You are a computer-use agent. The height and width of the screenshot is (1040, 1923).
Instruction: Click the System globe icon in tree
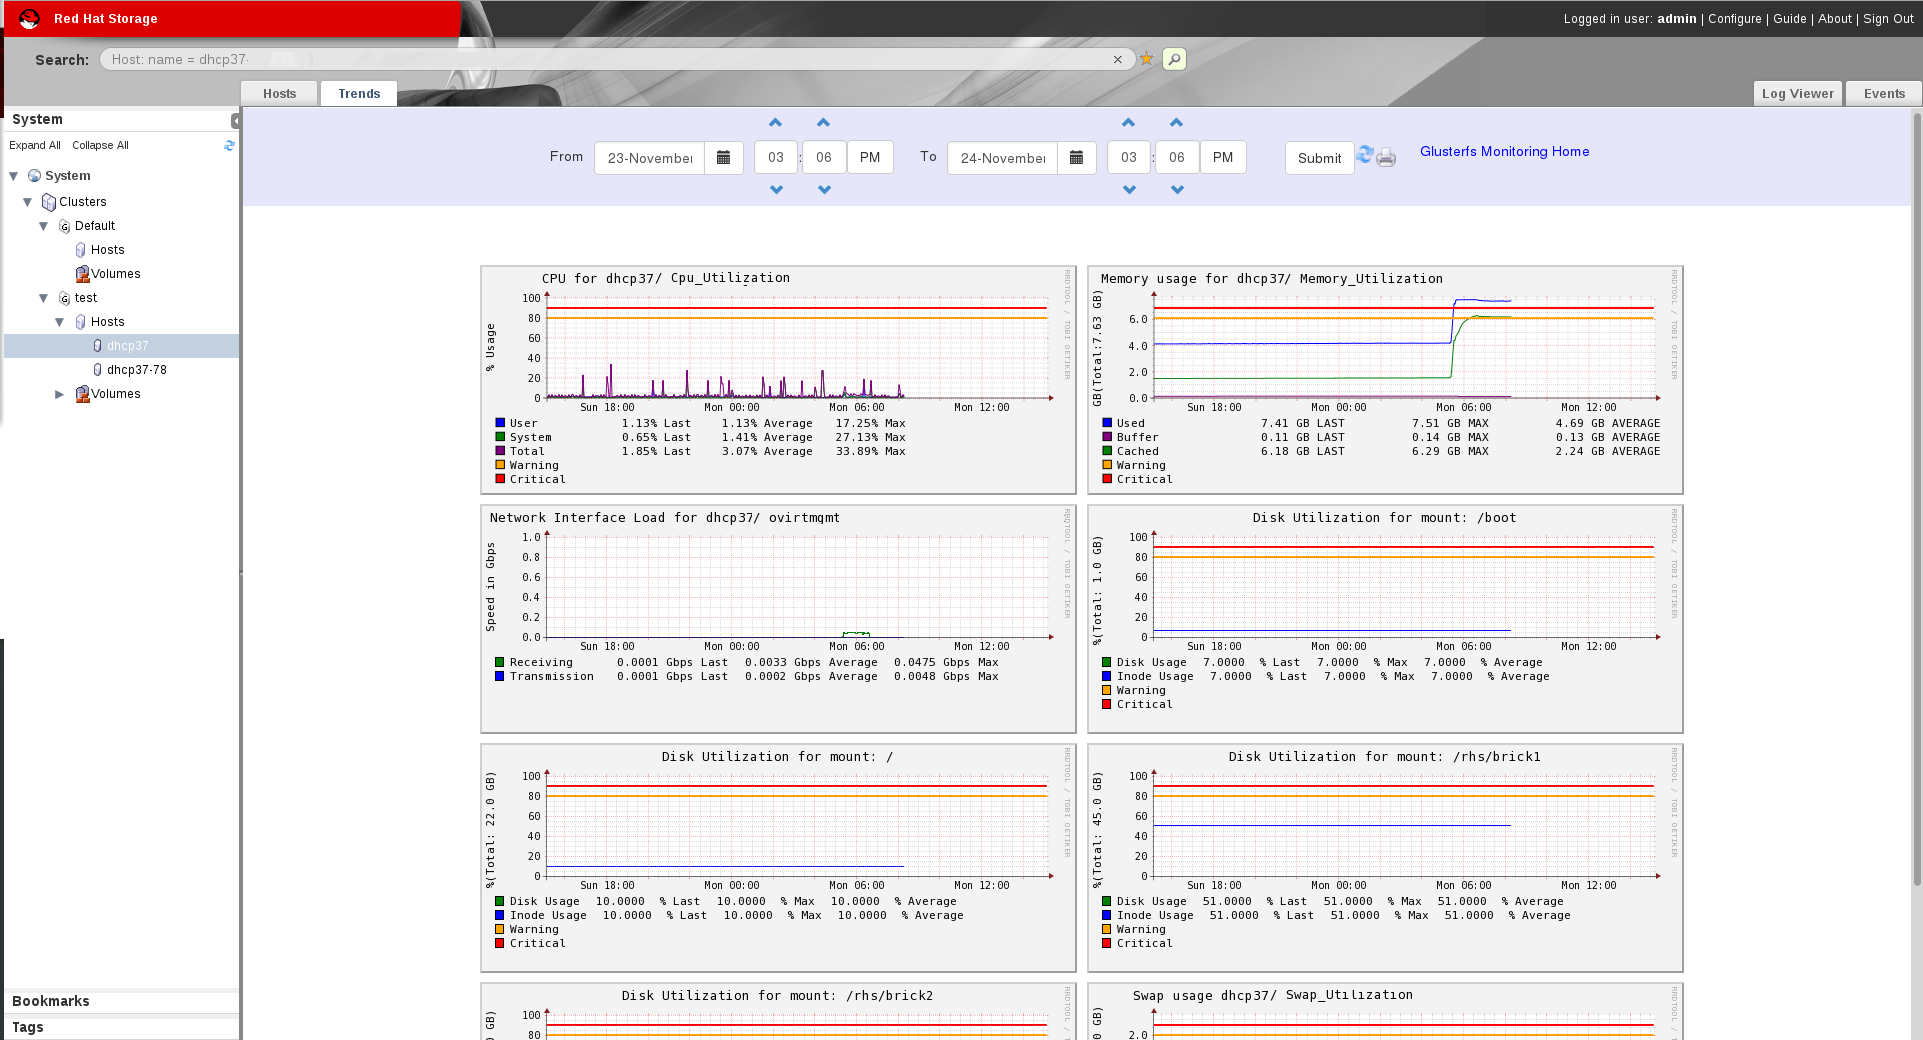pos(35,176)
